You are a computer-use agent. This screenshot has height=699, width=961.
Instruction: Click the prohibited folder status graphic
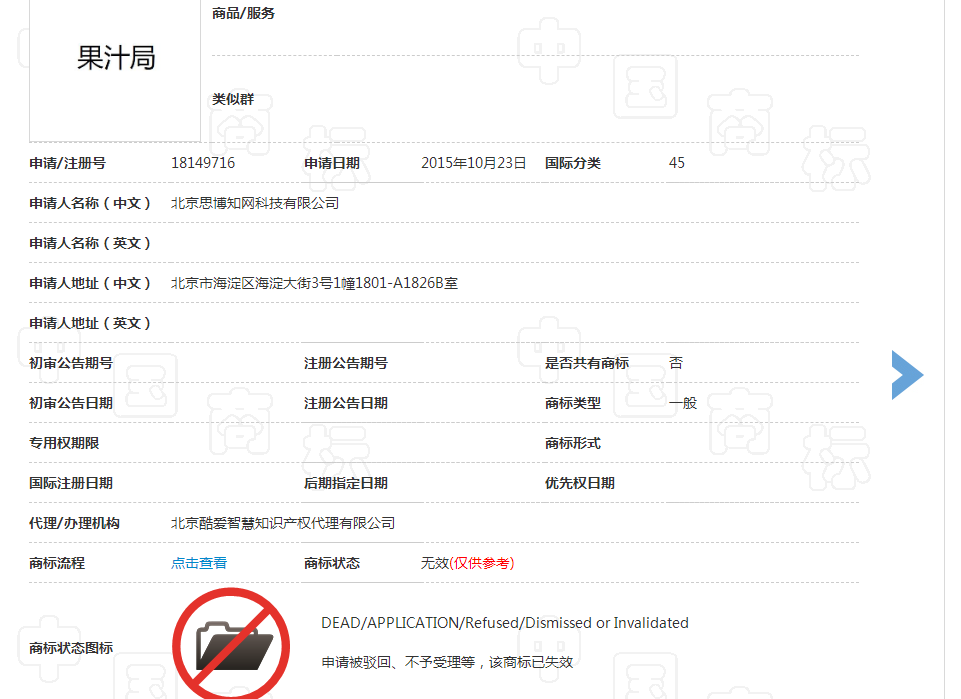tap(231, 645)
